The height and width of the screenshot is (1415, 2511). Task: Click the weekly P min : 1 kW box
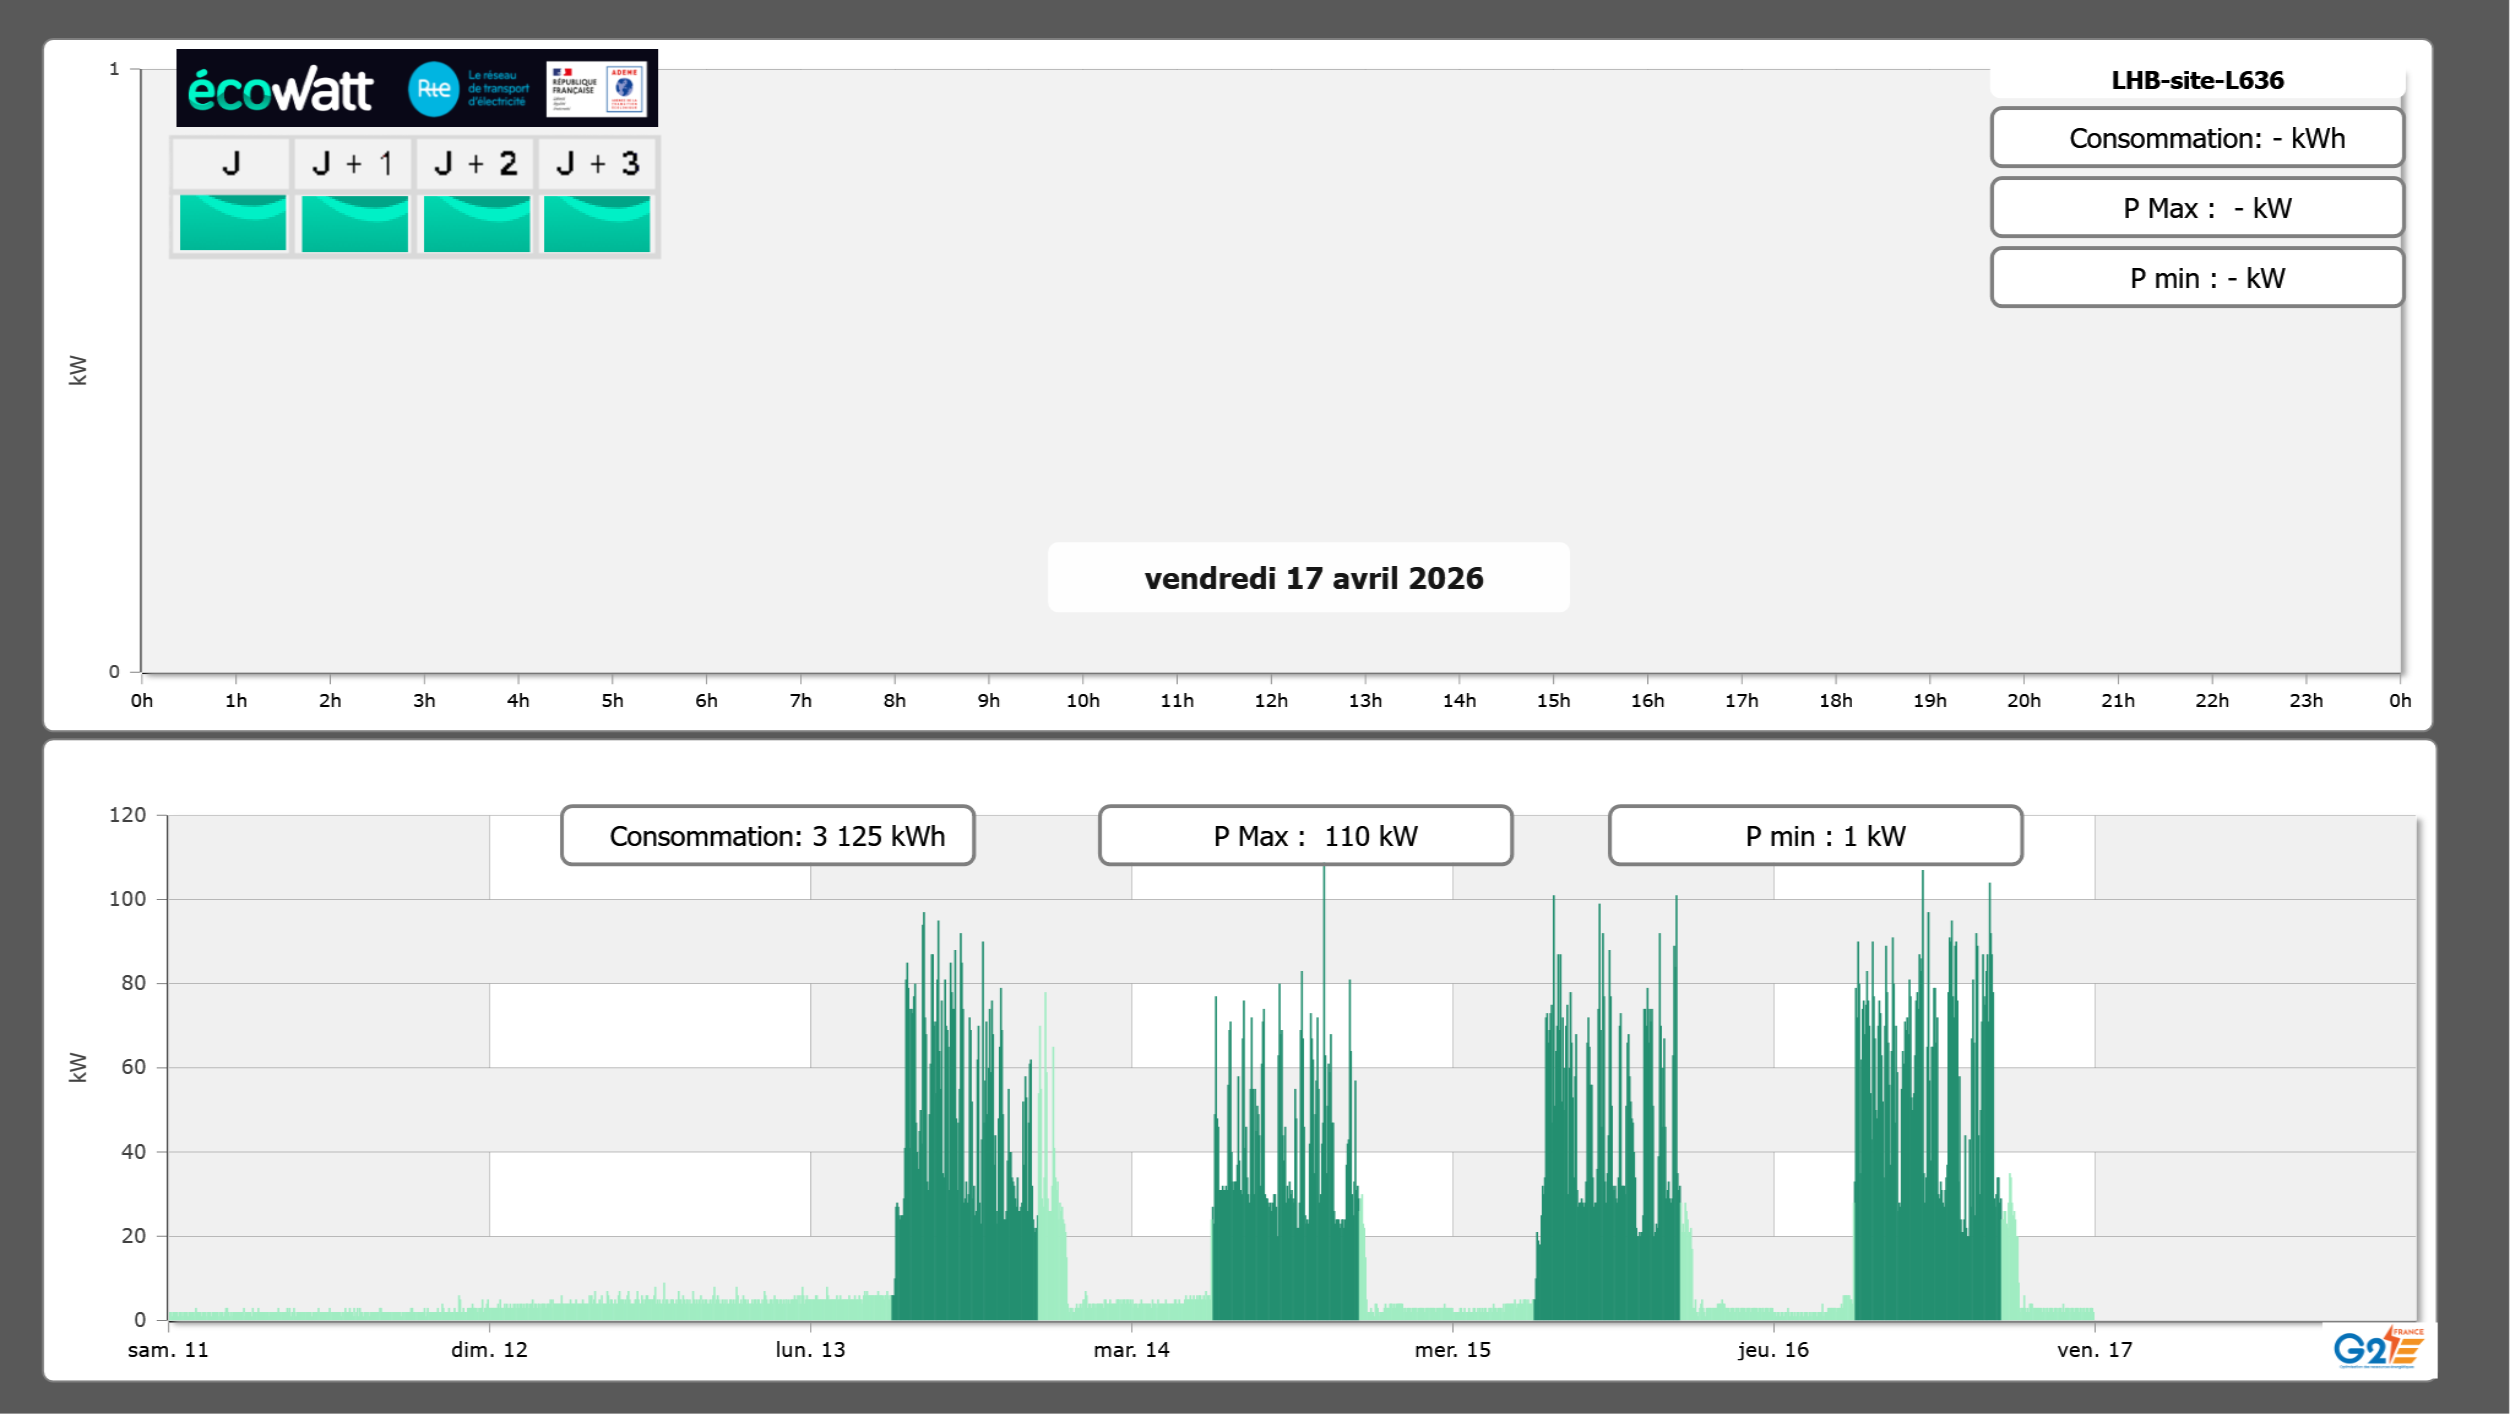1816,836
